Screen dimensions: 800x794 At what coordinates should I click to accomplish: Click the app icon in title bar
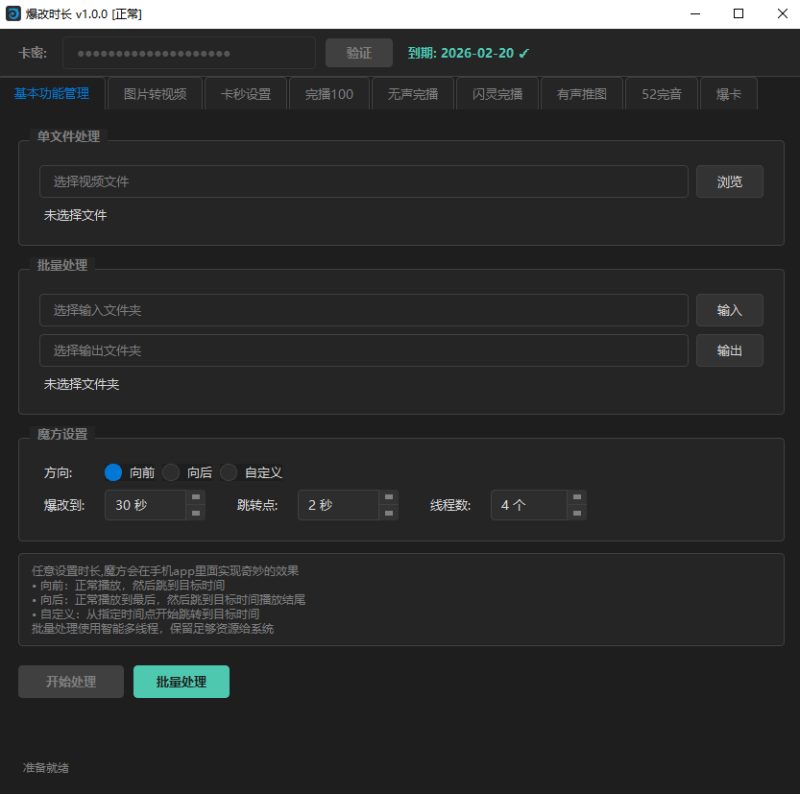pos(13,14)
